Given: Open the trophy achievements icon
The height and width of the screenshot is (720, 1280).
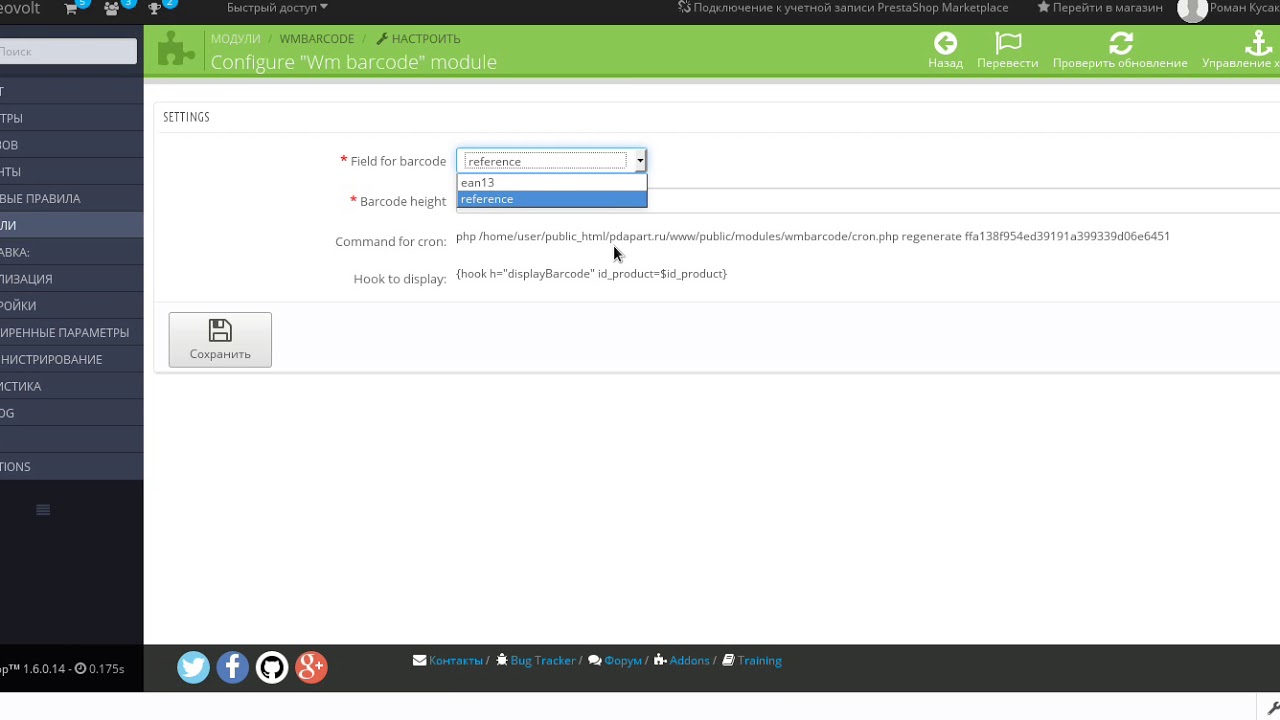Looking at the screenshot, I should coord(154,8).
